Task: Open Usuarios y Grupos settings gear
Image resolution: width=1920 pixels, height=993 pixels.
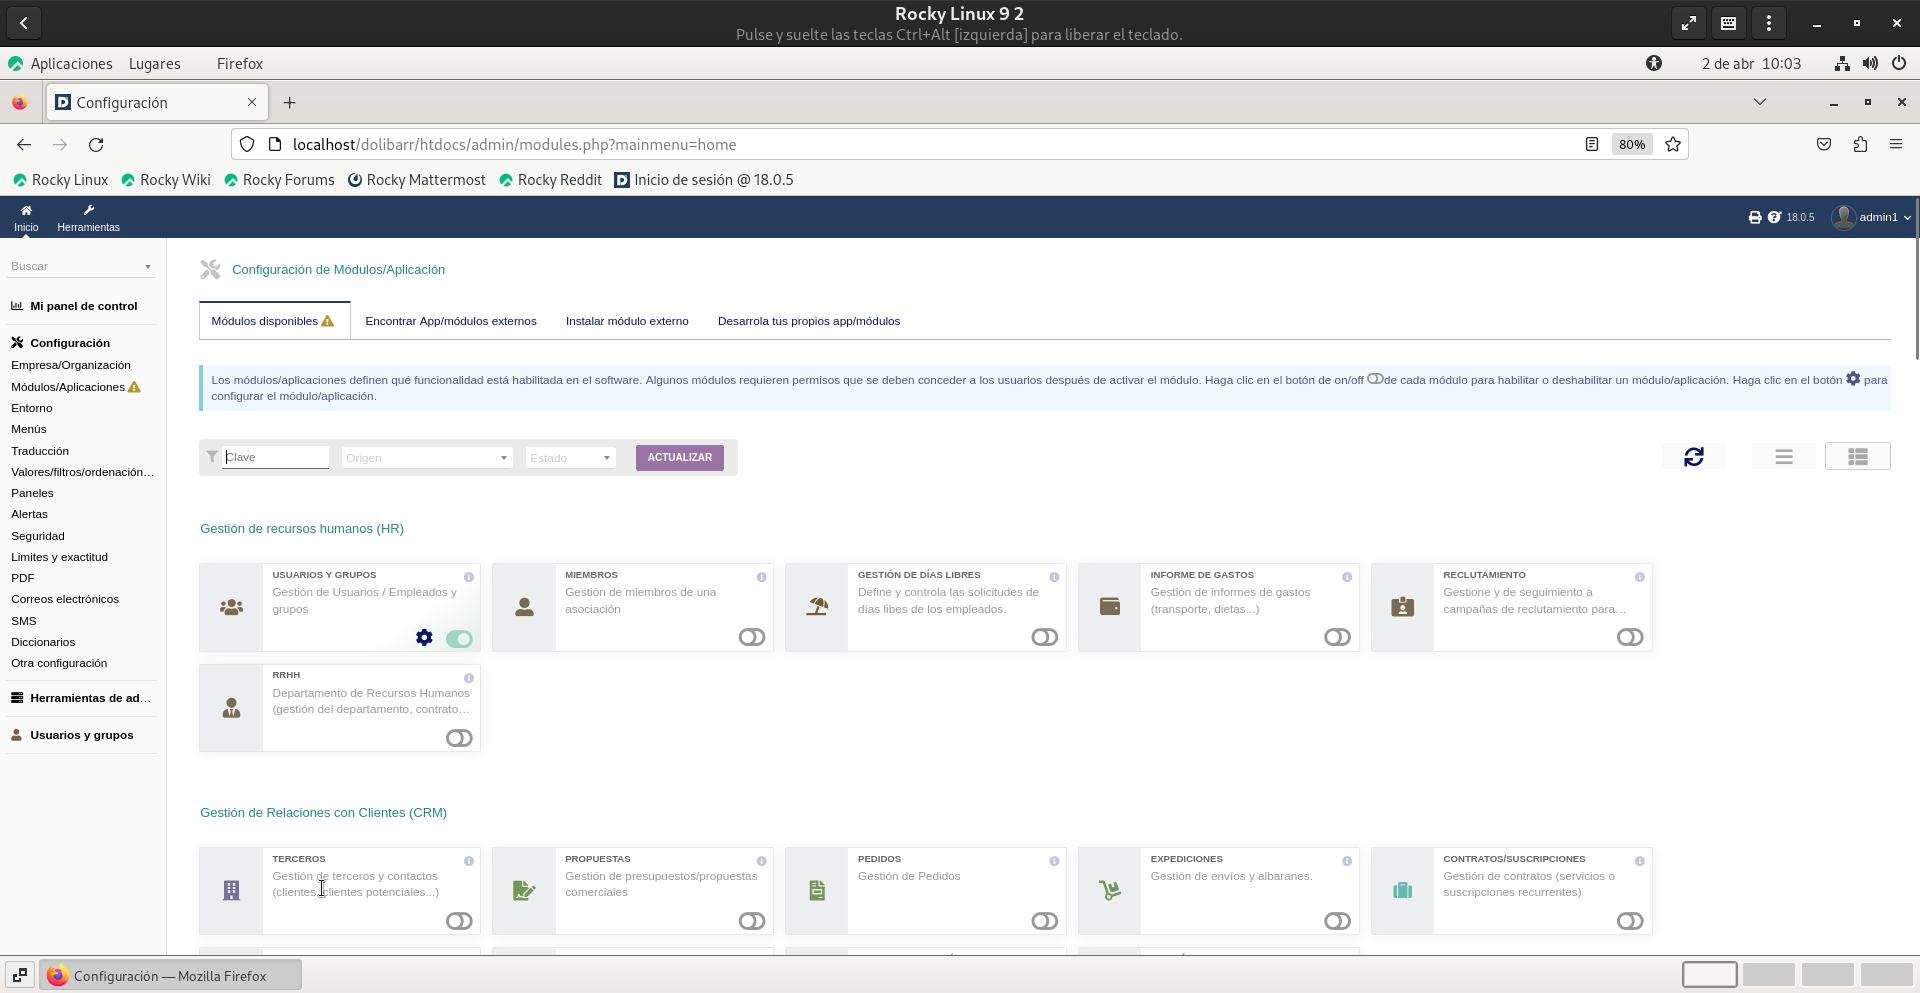Action: pyautogui.click(x=424, y=638)
